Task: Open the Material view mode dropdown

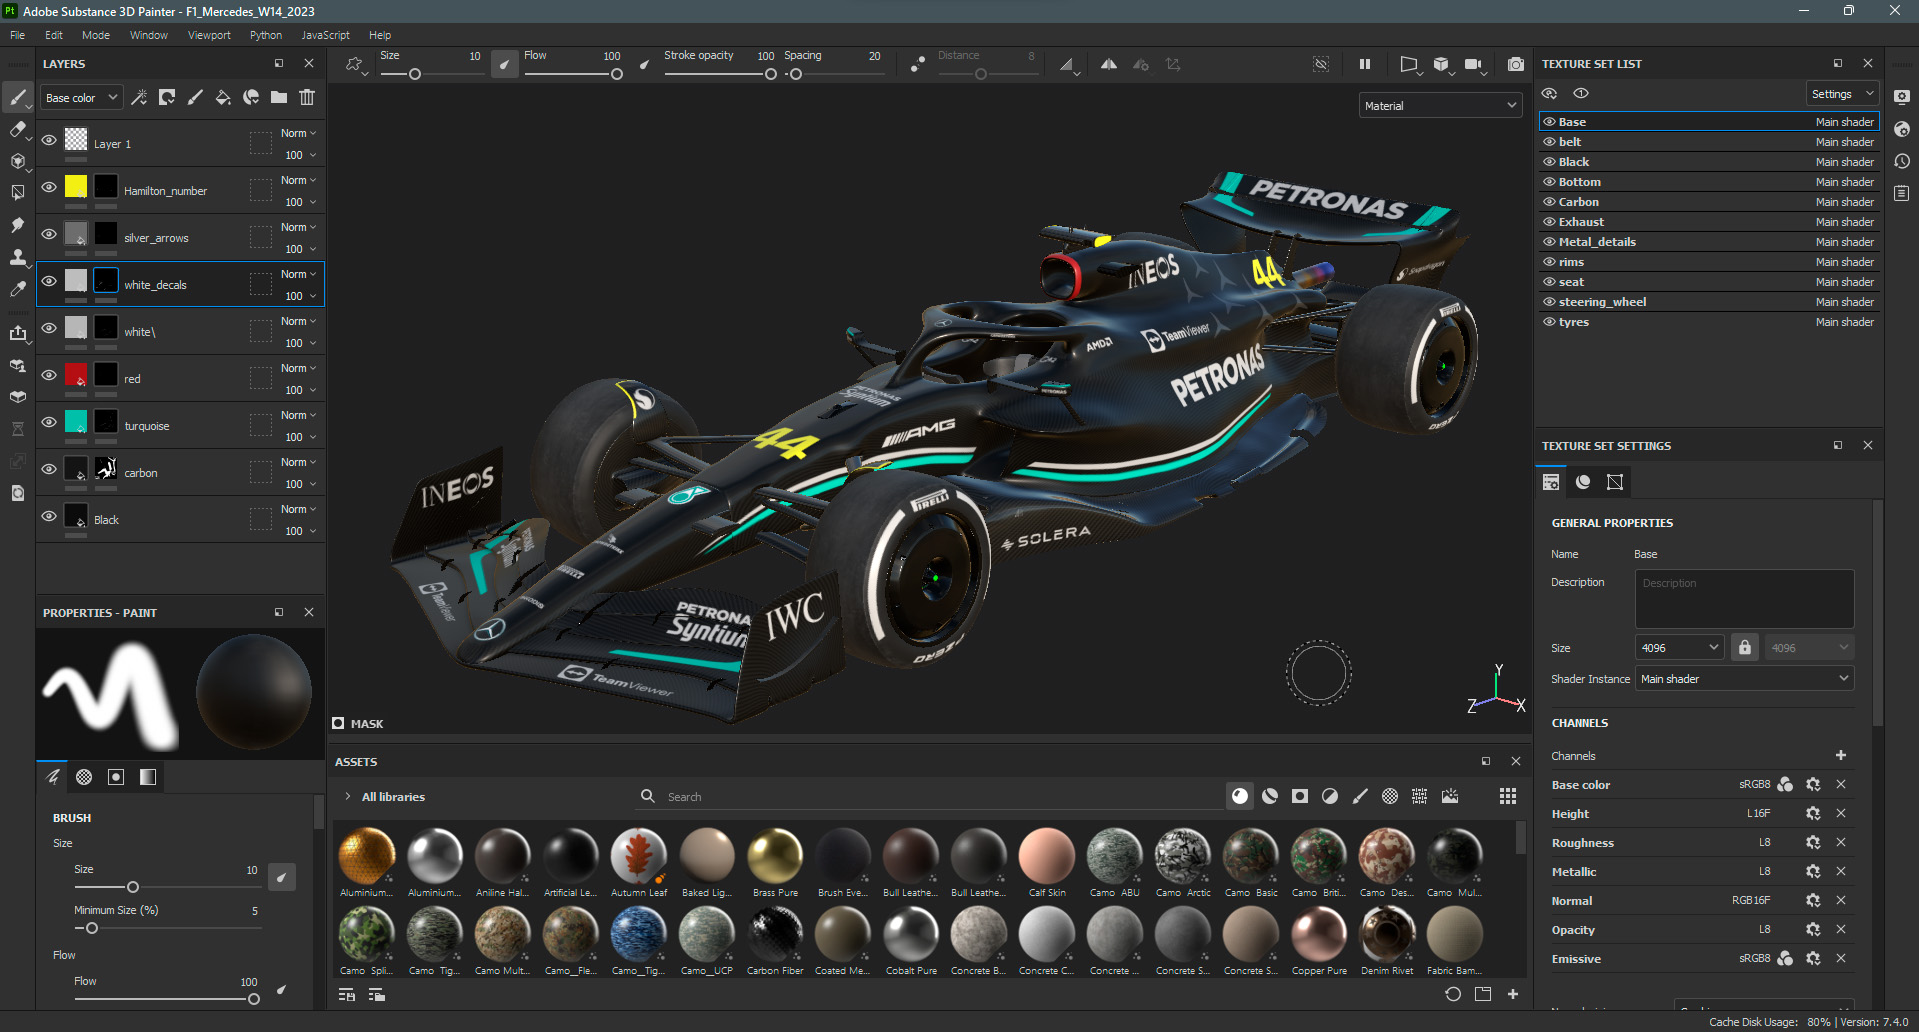Action: [x=1440, y=105]
